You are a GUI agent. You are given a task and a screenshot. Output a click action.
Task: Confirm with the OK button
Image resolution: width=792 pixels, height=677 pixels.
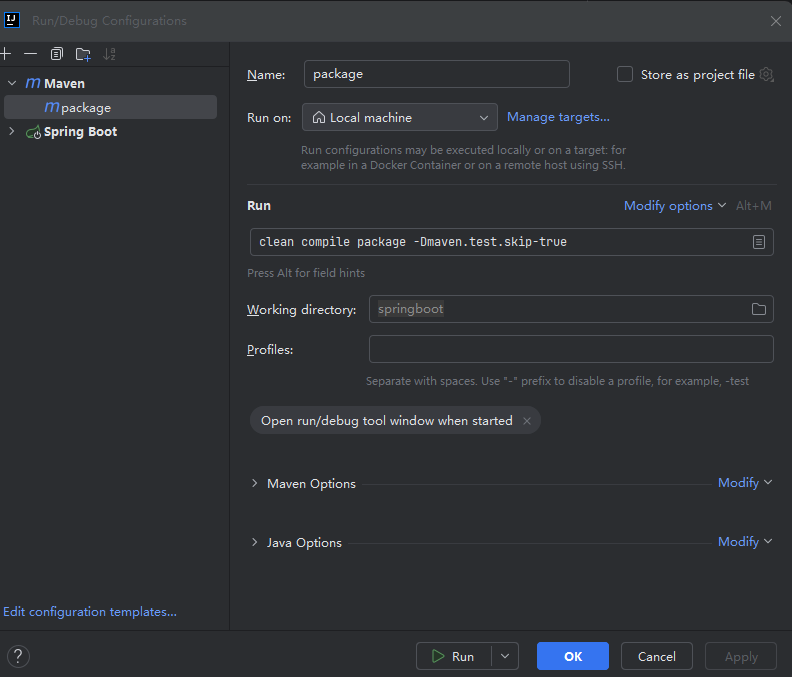pos(573,656)
